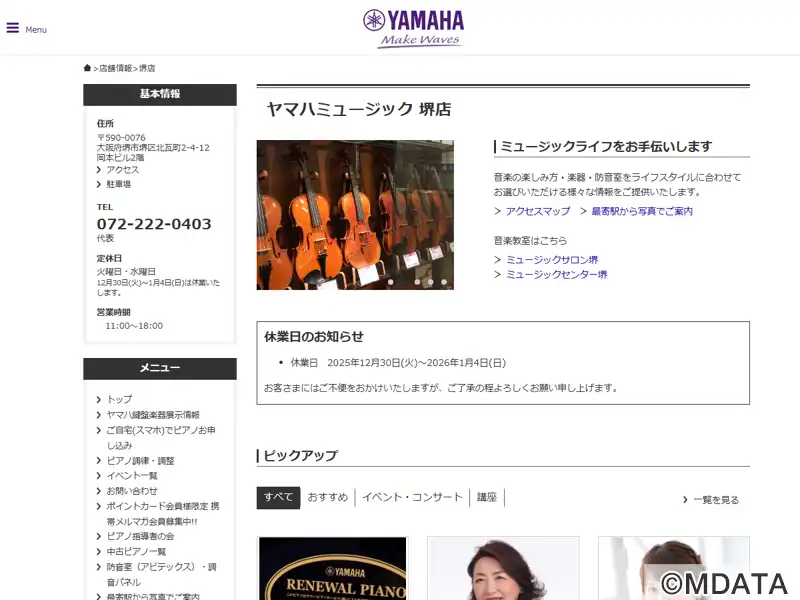This screenshot has height=600, width=800.
Task: Open the hamburger Menu icon
Action: click(13, 28)
